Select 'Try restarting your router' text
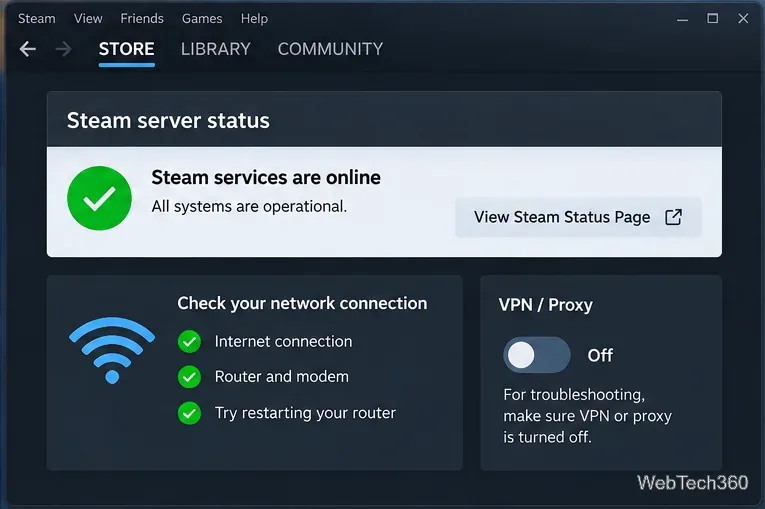765x509 pixels. tap(305, 413)
